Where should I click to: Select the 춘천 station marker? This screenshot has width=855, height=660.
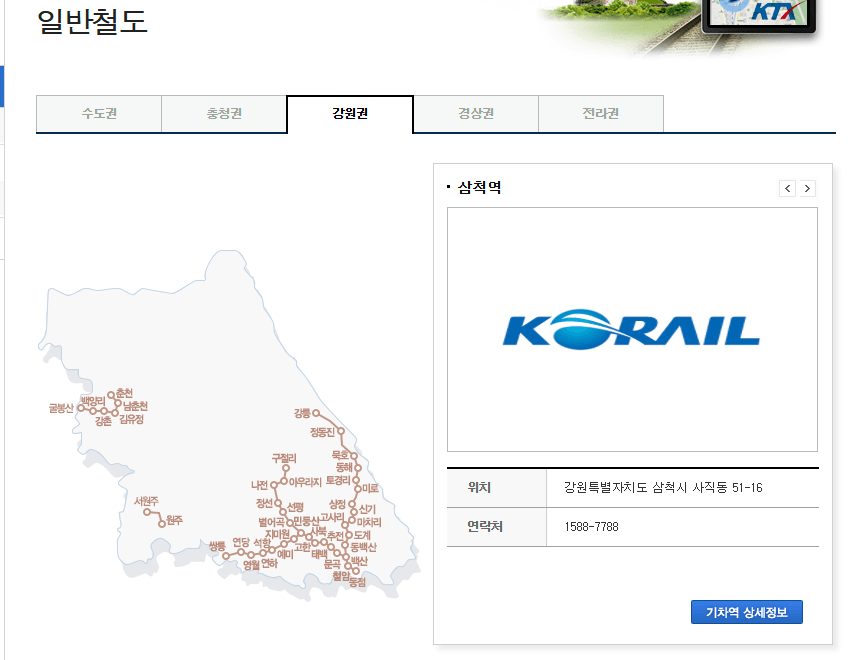tap(111, 395)
